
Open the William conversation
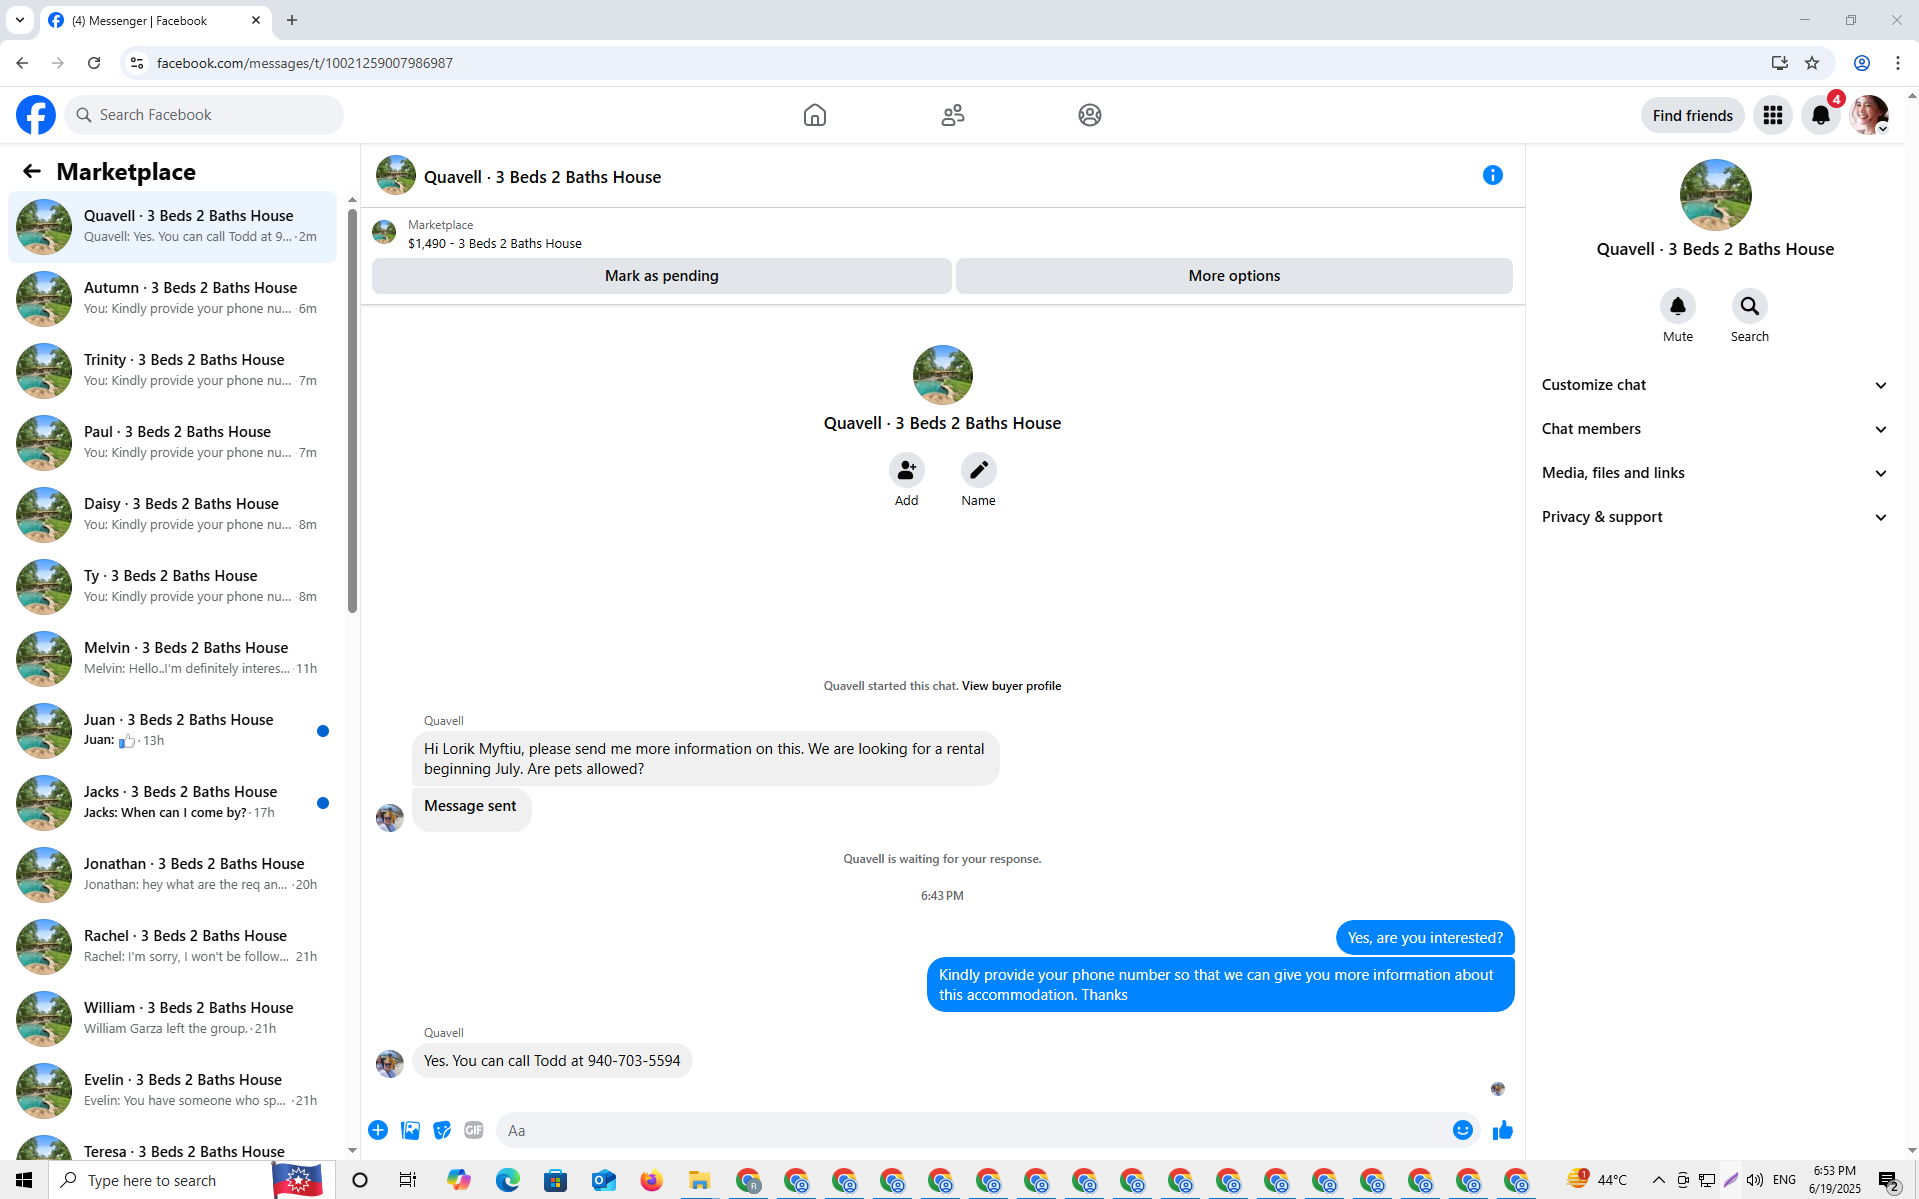click(x=173, y=1018)
